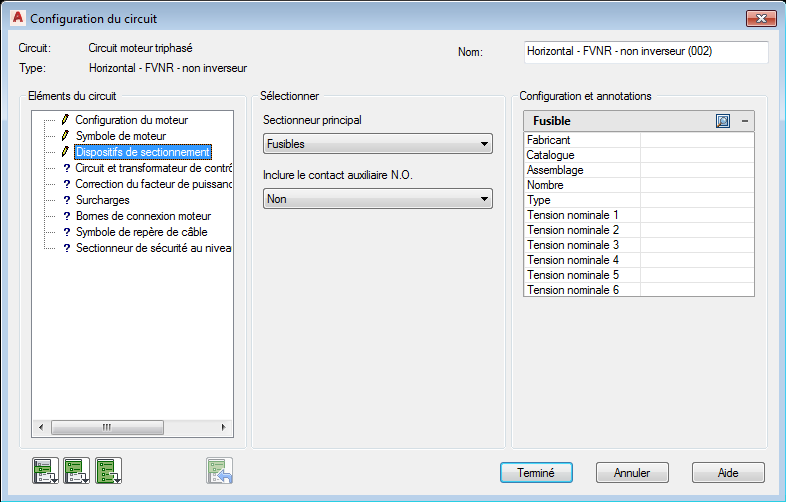Select Surcharges in circuit elements tree
This screenshot has width=786, height=502.
(x=102, y=200)
